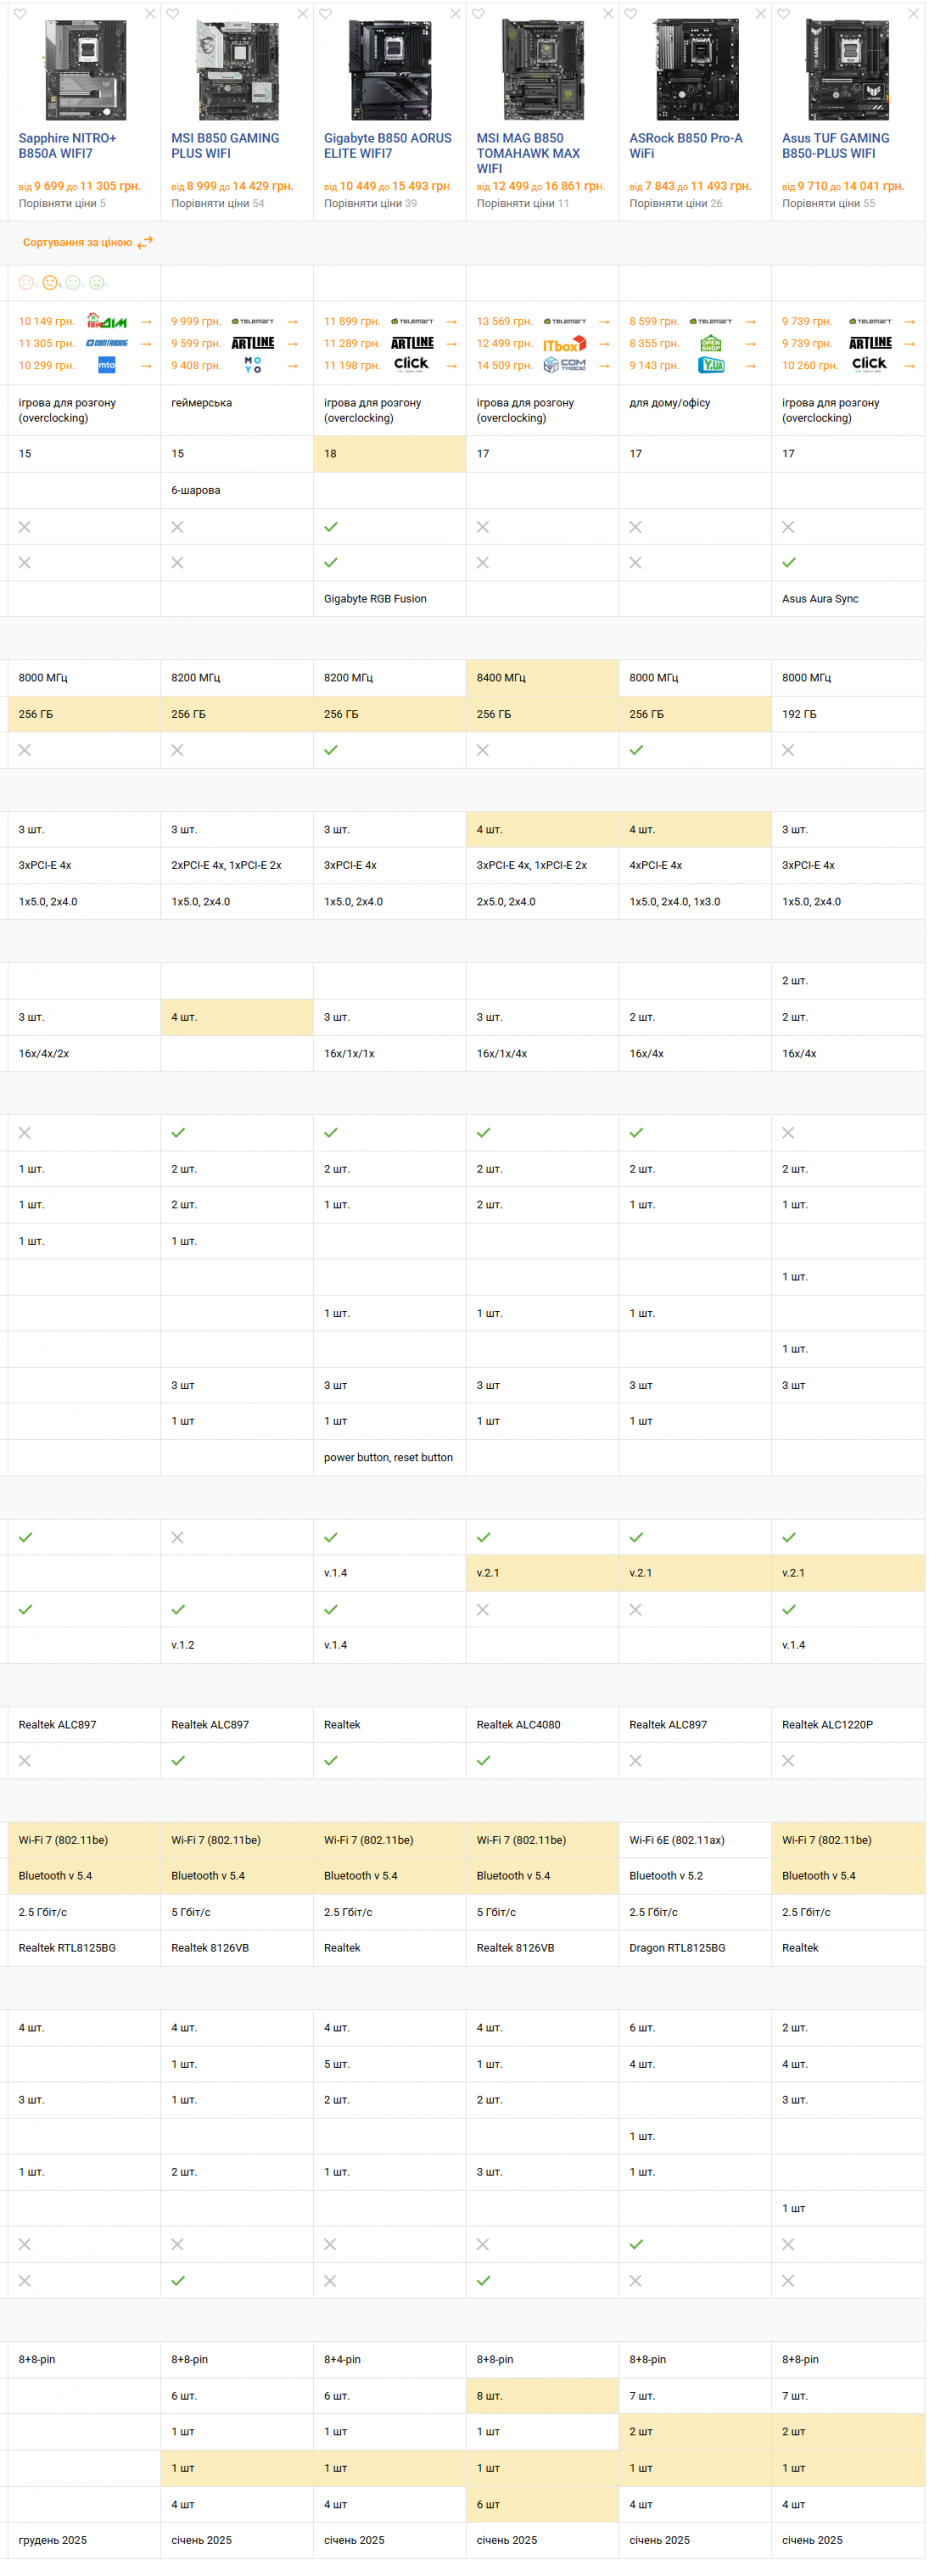Add MSI B850 GAMING PLUS WIFI to favorites
The height and width of the screenshot is (2560, 929).
[173, 14]
